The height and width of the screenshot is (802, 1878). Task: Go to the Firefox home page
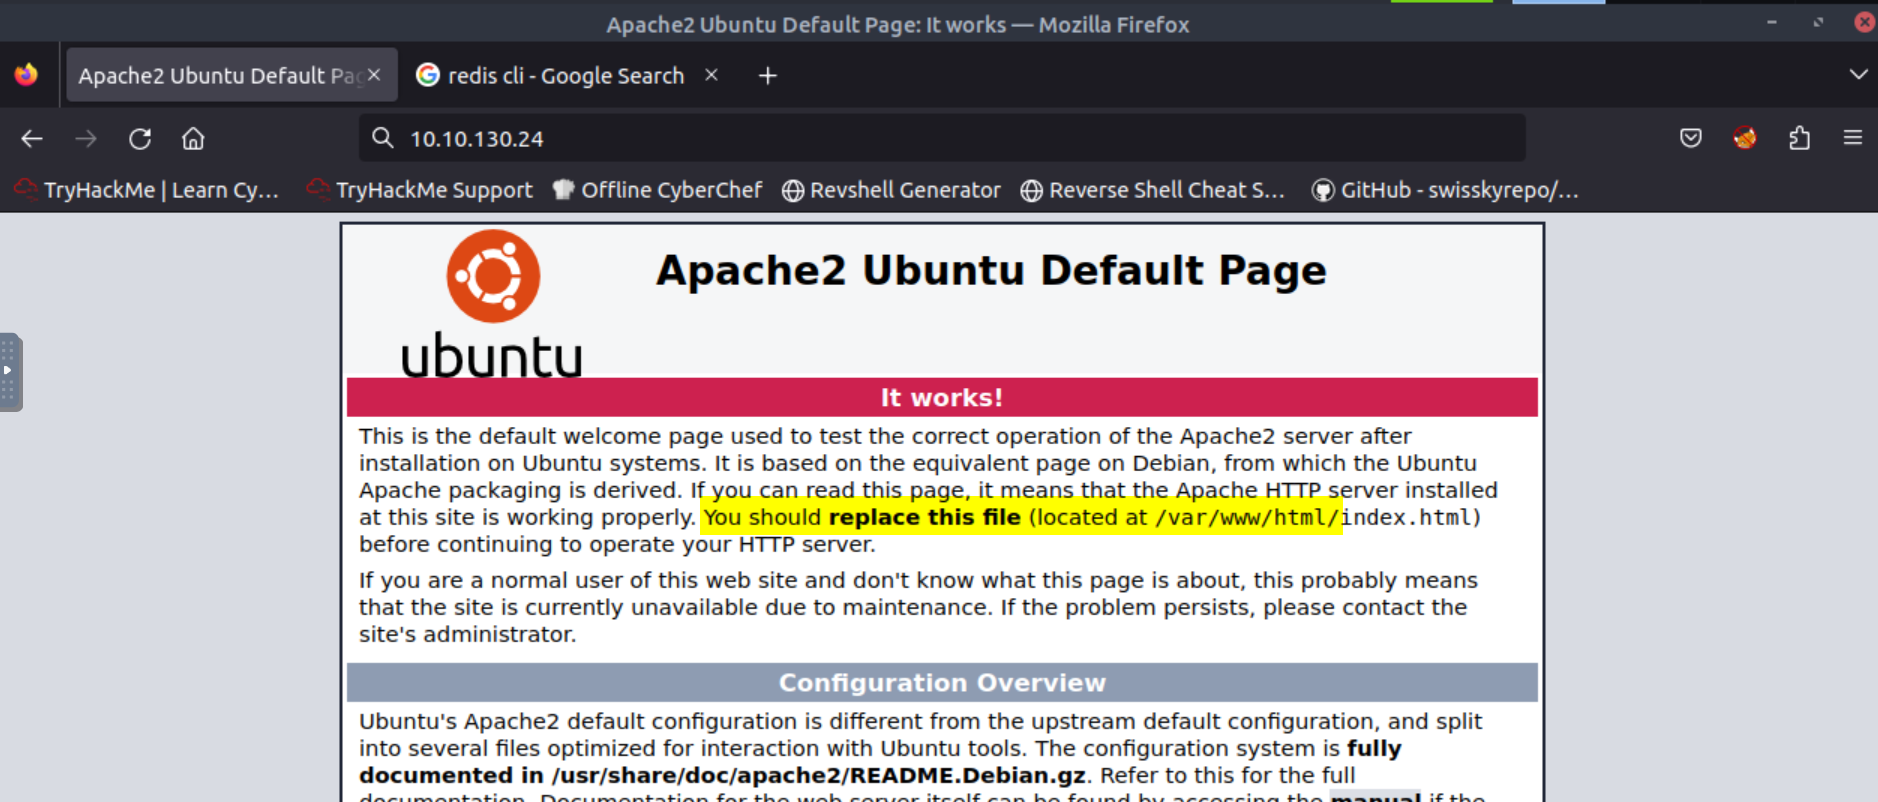coord(193,139)
